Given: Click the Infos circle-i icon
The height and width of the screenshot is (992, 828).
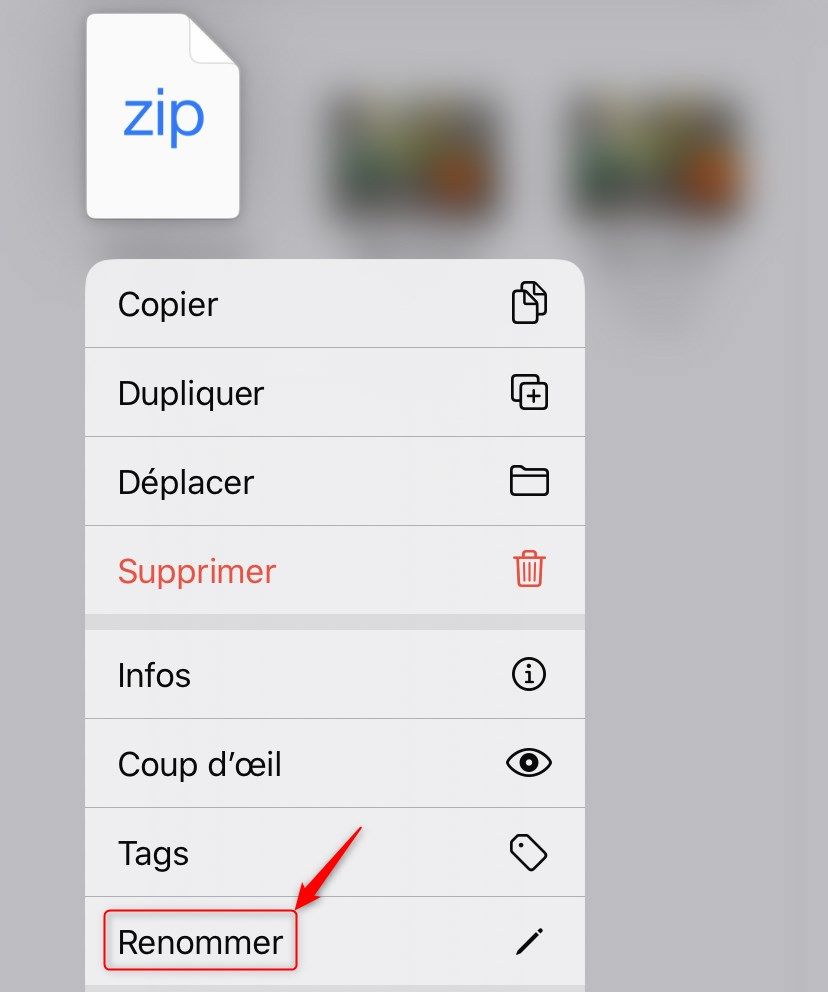Looking at the screenshot, I should pyautogui.click(x=529, y=674).
